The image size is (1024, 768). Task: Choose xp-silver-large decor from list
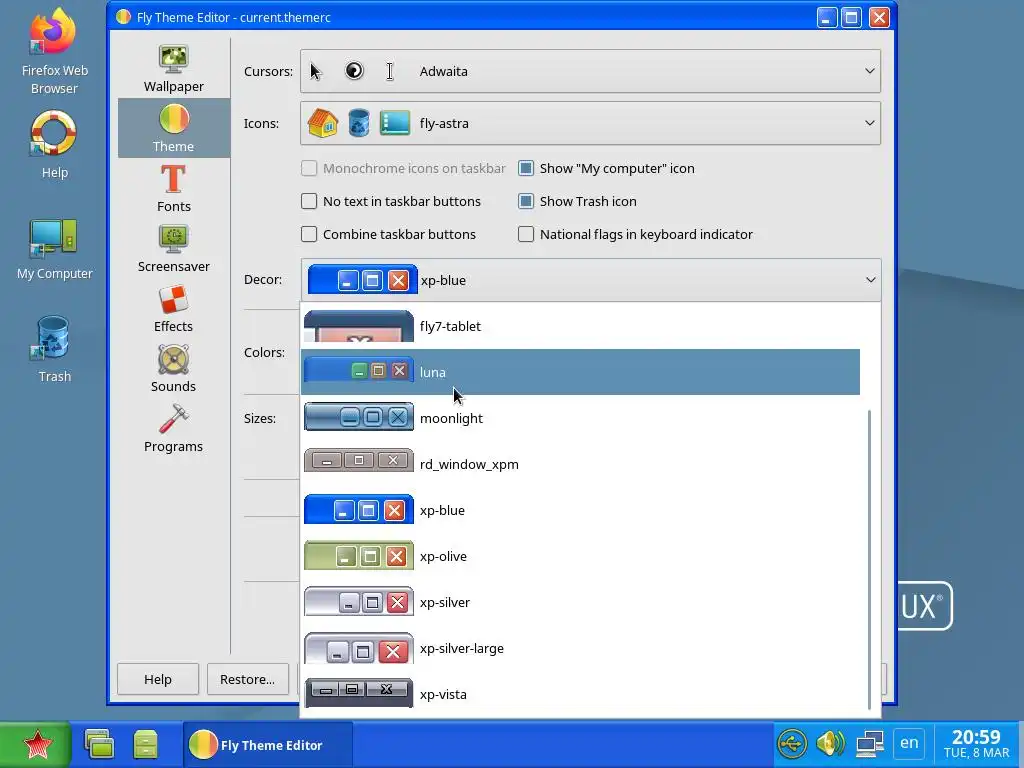coord(580,648)
